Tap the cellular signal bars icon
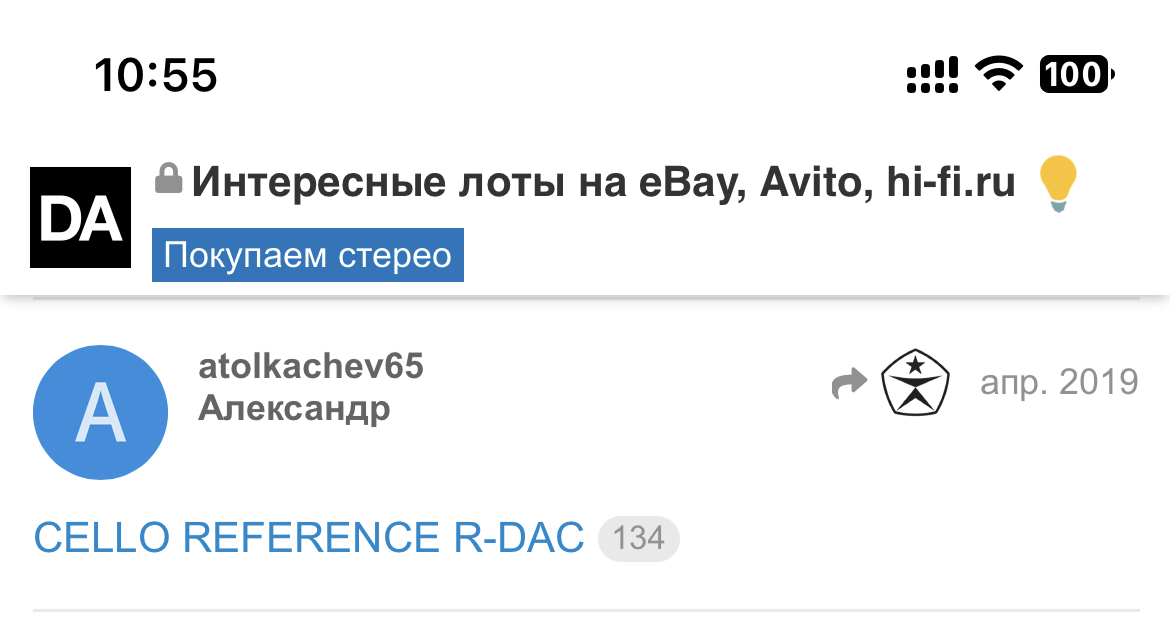This screenshot has width=1170, height=619. (x=932, y=75)
